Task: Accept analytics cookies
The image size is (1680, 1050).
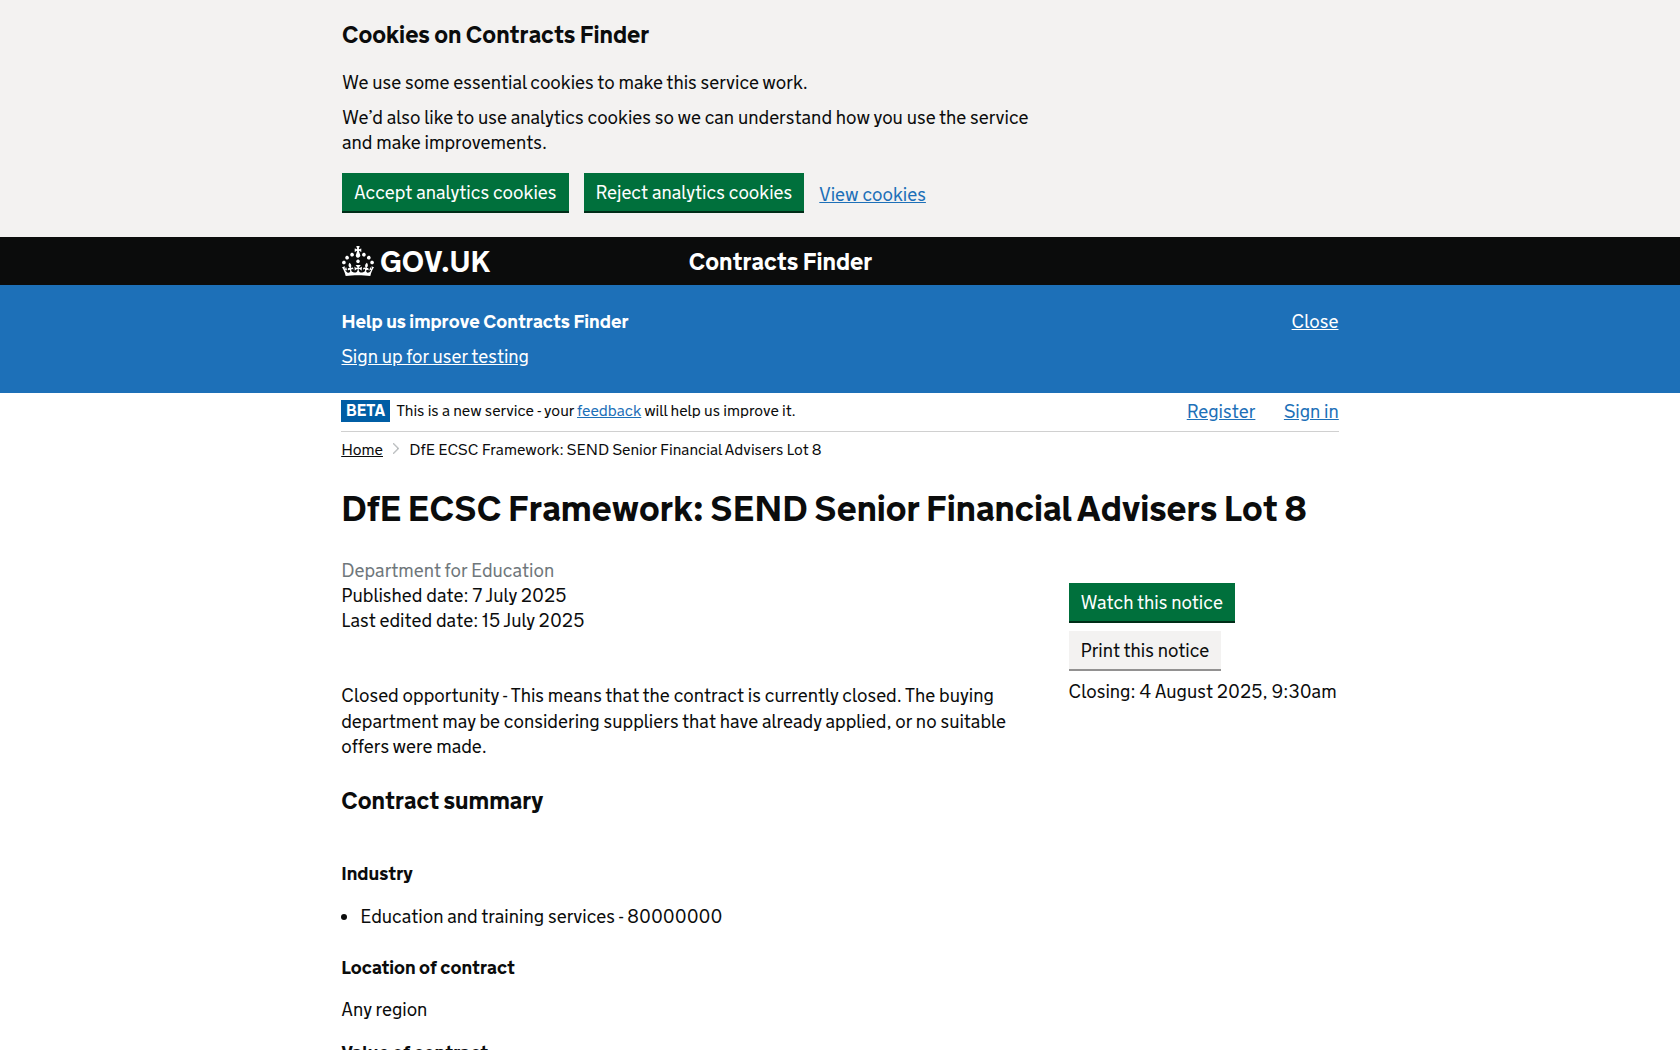Action: (x=455, y=193)
